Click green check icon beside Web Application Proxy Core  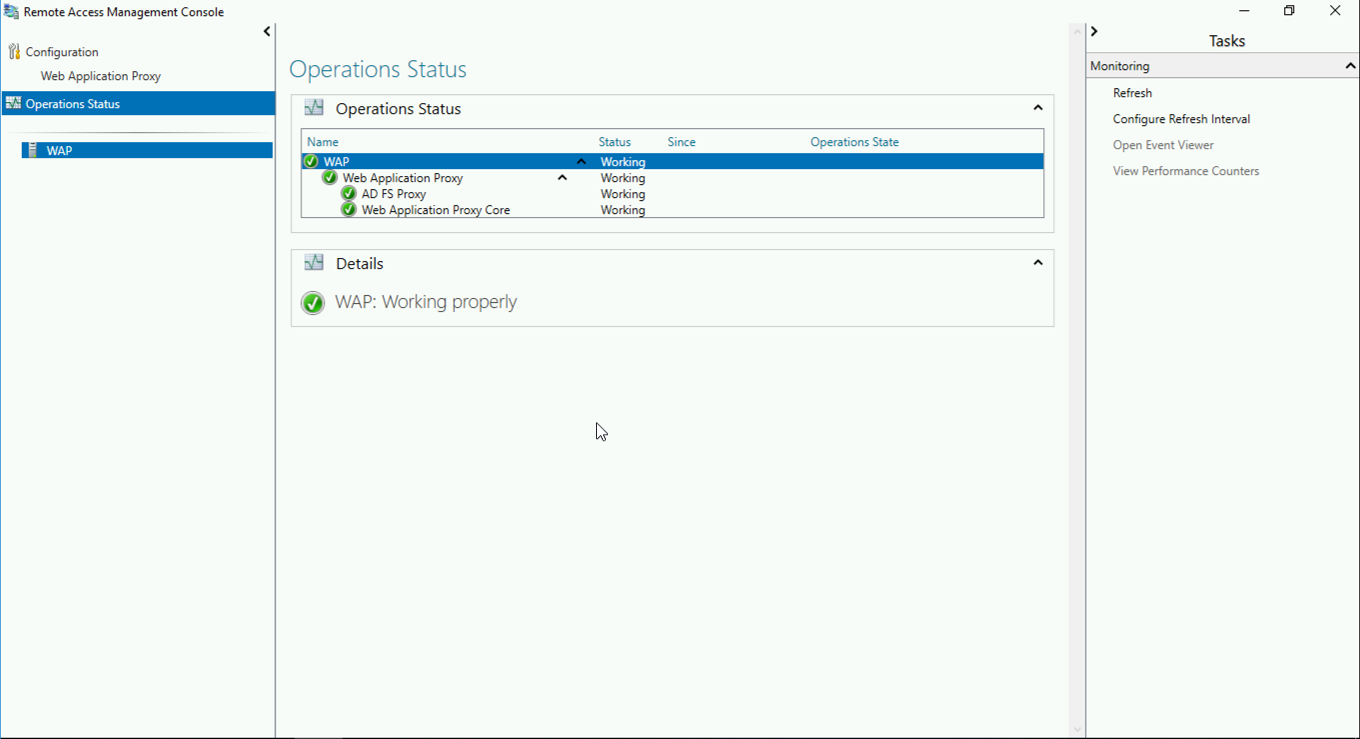[x=349, y=210]
